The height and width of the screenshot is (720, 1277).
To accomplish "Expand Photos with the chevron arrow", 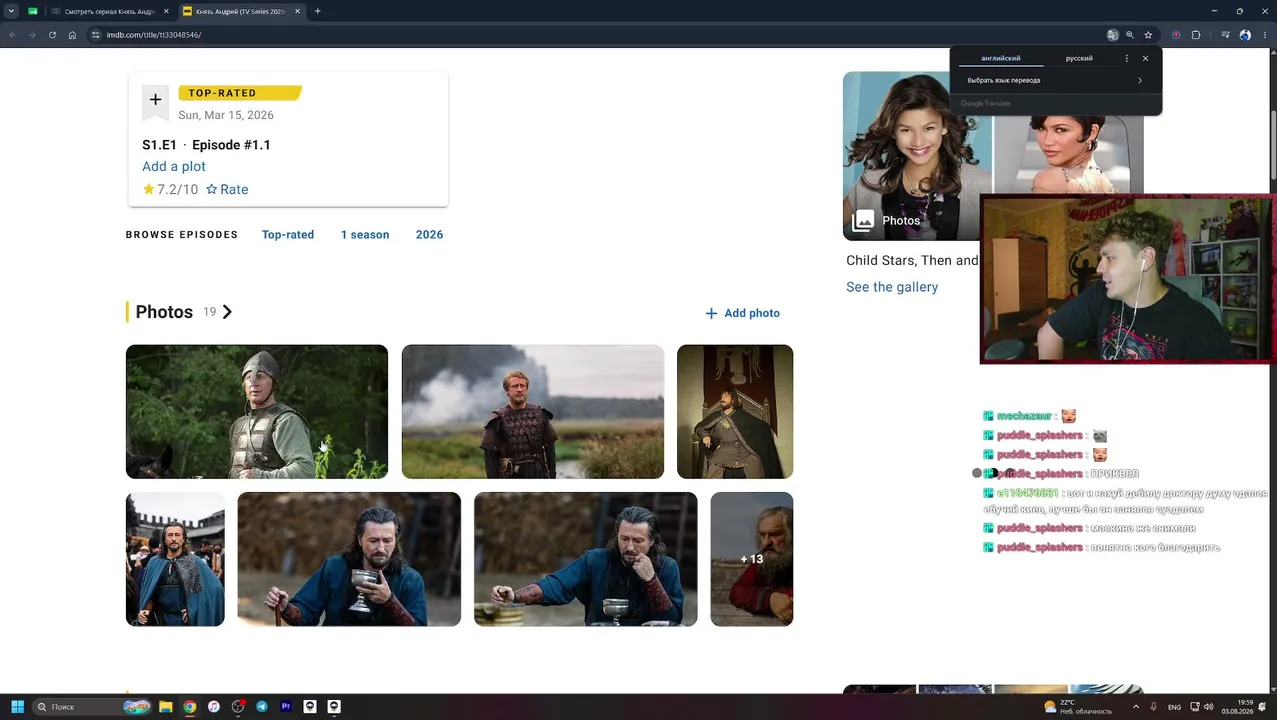I will tap(227, 312).
